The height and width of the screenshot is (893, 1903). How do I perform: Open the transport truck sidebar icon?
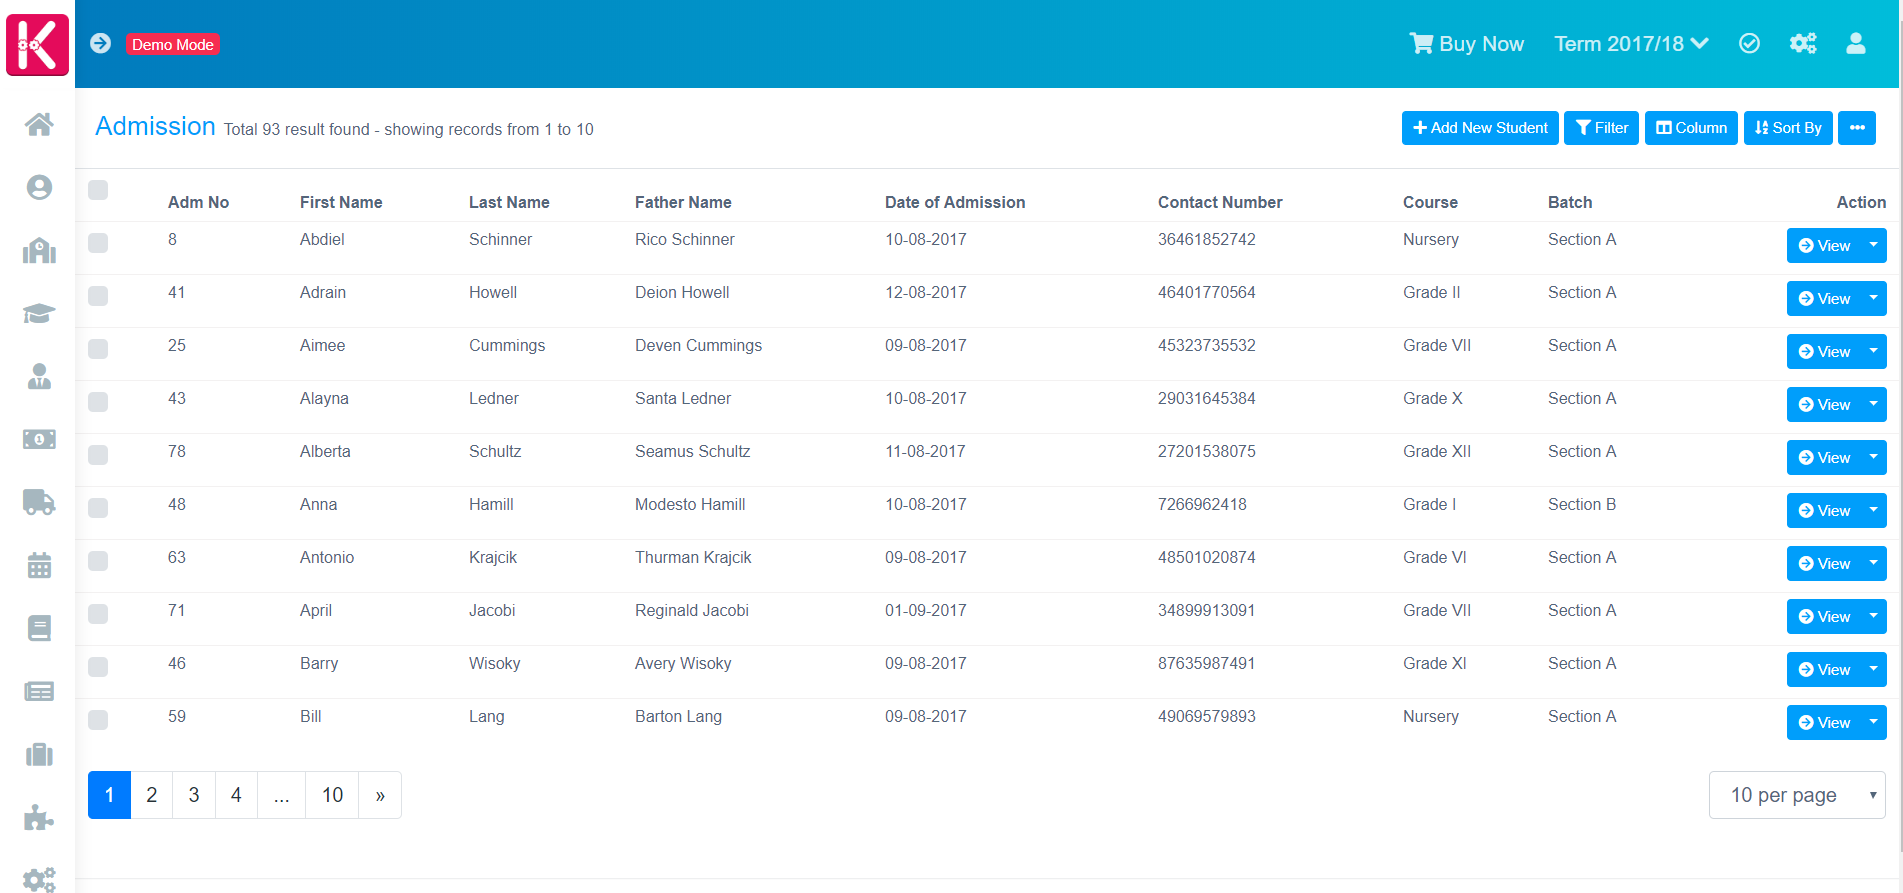click(x=39, y=502)
